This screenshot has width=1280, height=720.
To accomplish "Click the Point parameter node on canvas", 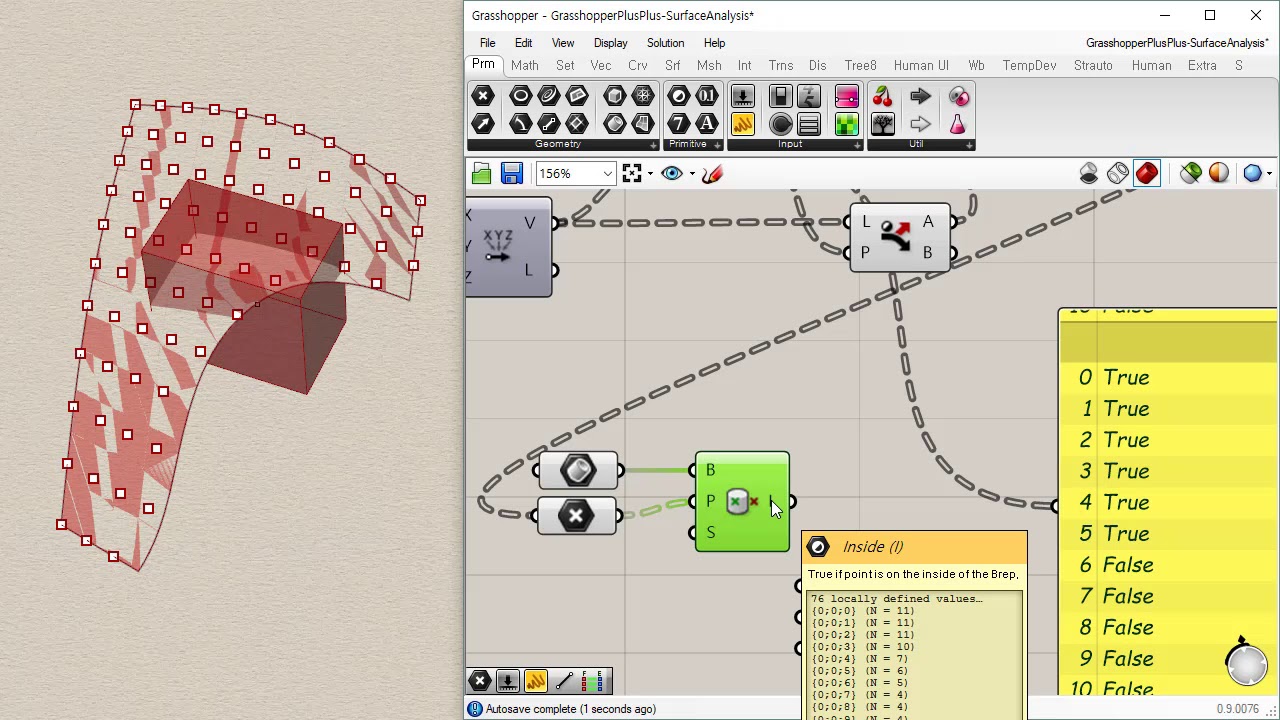I will click(x=577, y=516).
